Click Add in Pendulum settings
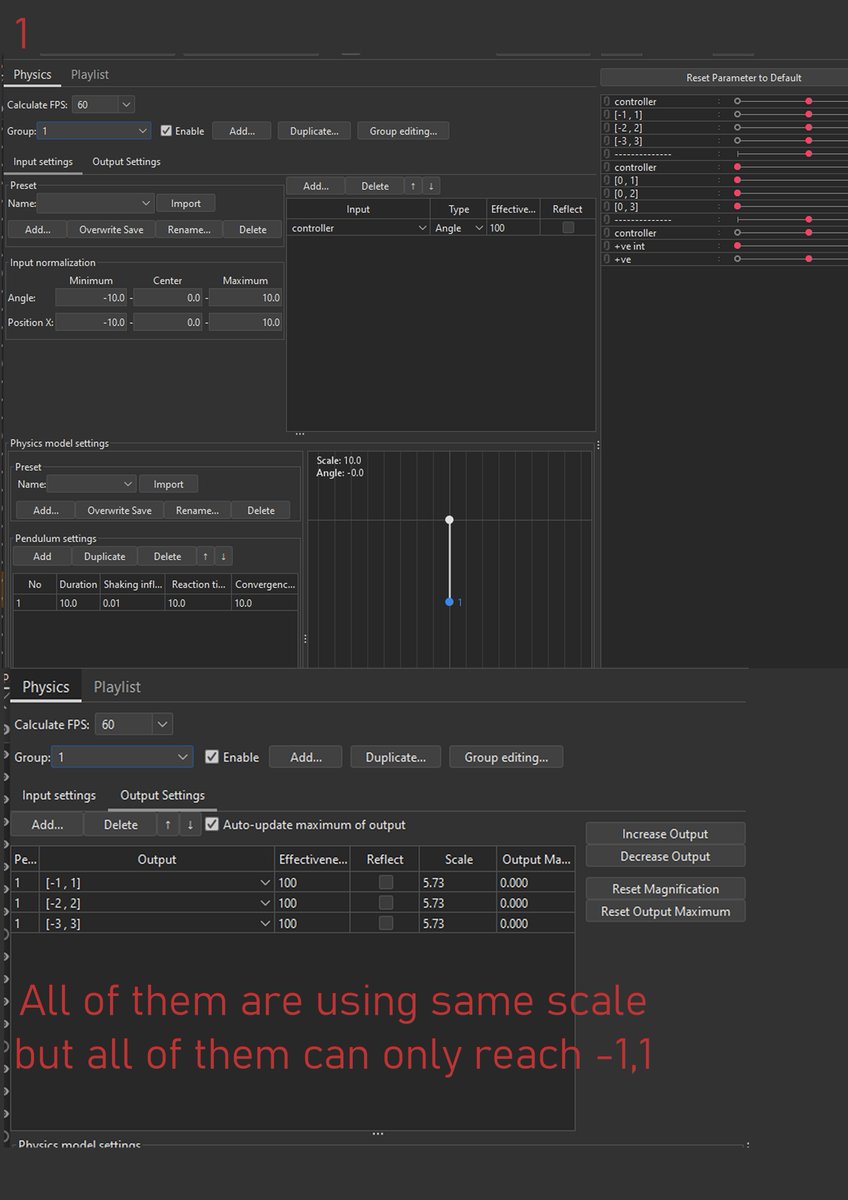This screenshot has height=1200, width=848. pyautogui.click(x=43, y=557)
